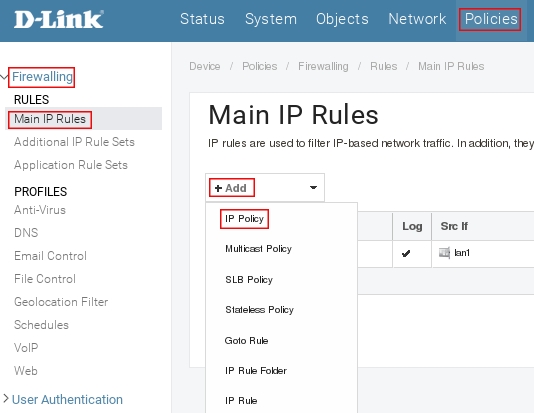Click the Src If column header
Viewport: 534px width, 413px height.
[x=454, y=226]
